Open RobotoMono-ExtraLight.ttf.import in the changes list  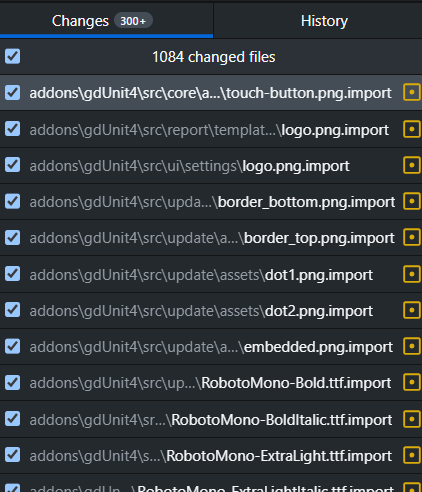(x=211, y=455)
